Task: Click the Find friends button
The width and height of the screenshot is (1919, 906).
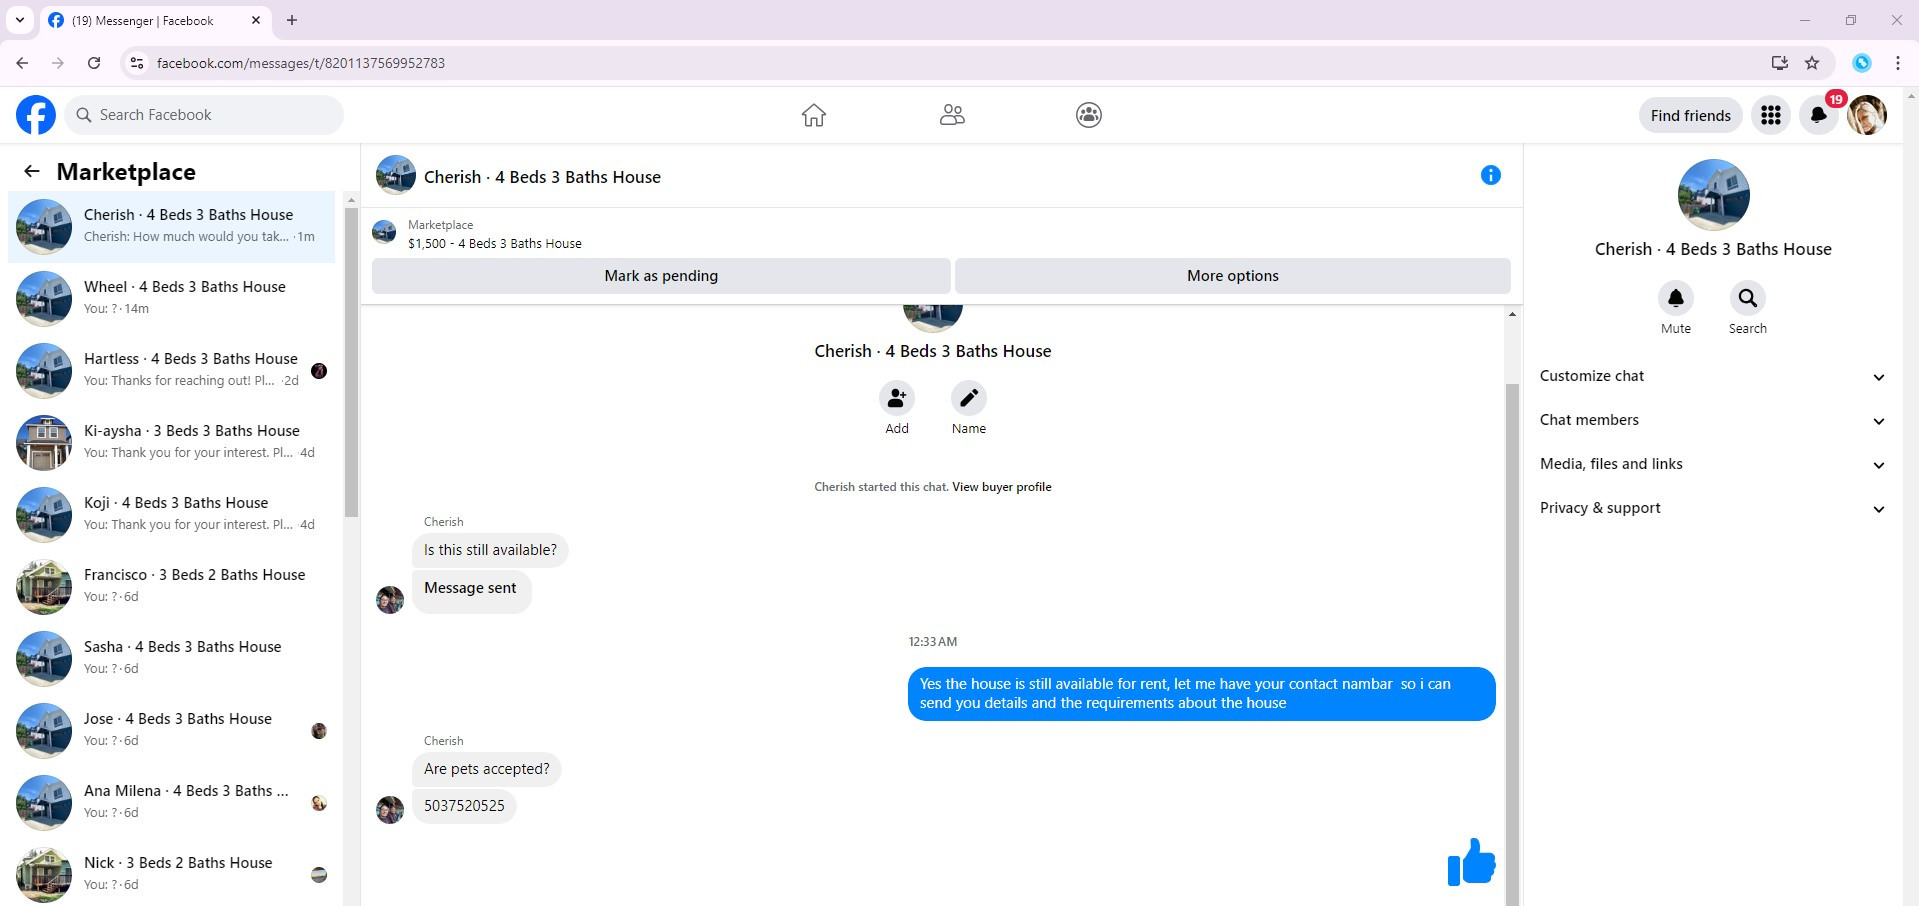Action: [1691, 115]
